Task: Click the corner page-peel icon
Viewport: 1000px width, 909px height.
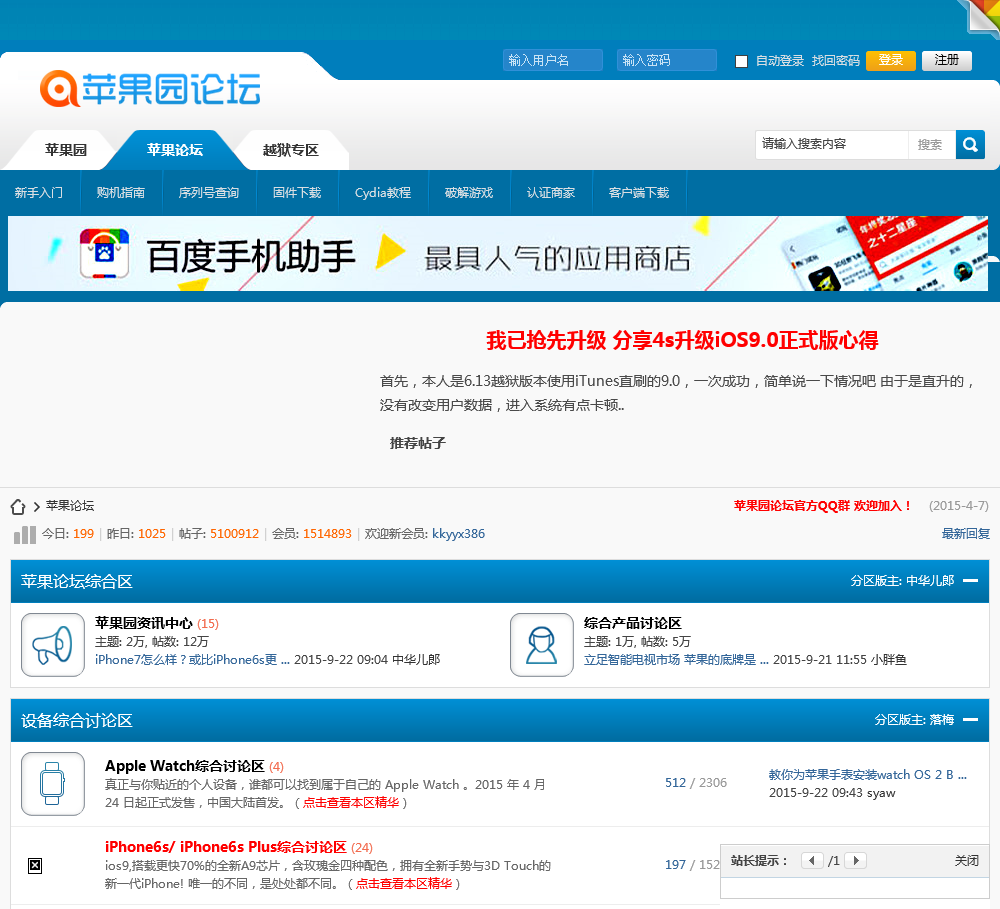Action: coord(983,15)
